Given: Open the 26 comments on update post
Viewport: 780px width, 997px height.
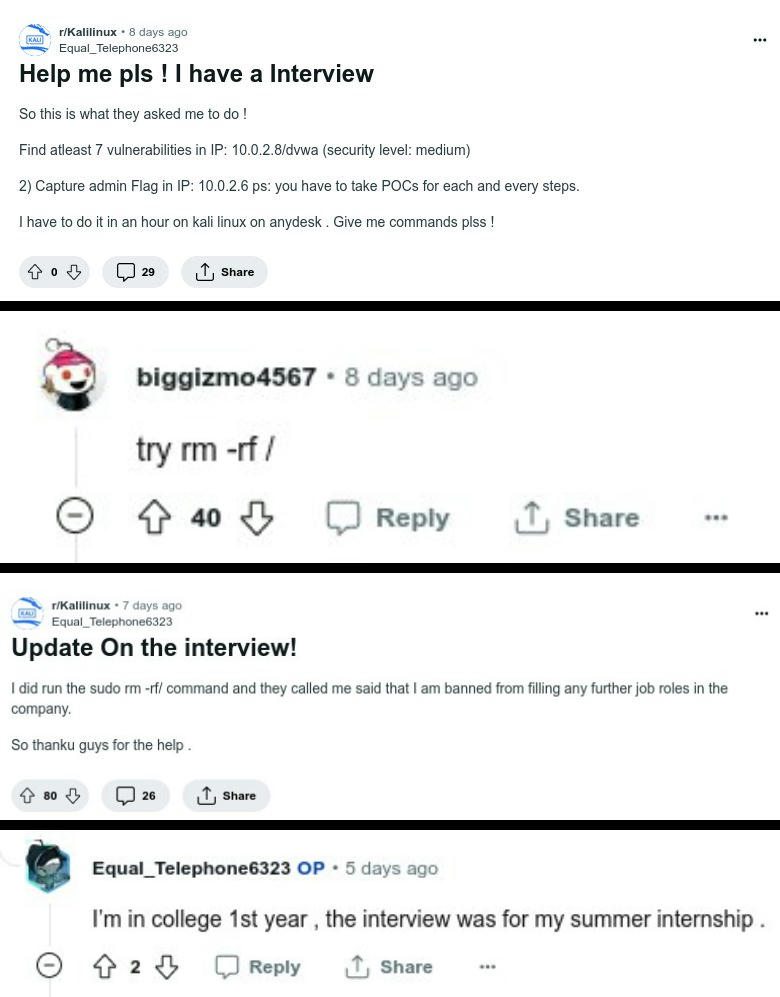Looking at the screenshot, I should (135, 795).
